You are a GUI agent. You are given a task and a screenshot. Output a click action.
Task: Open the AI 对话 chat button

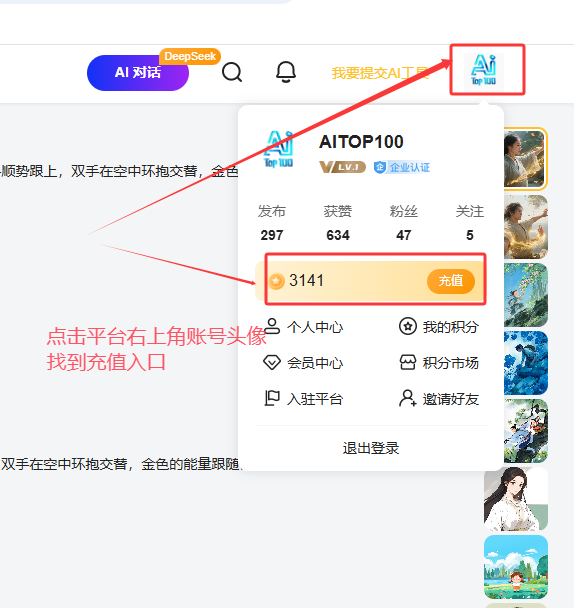pyautogui.click(x=138, y=73)
